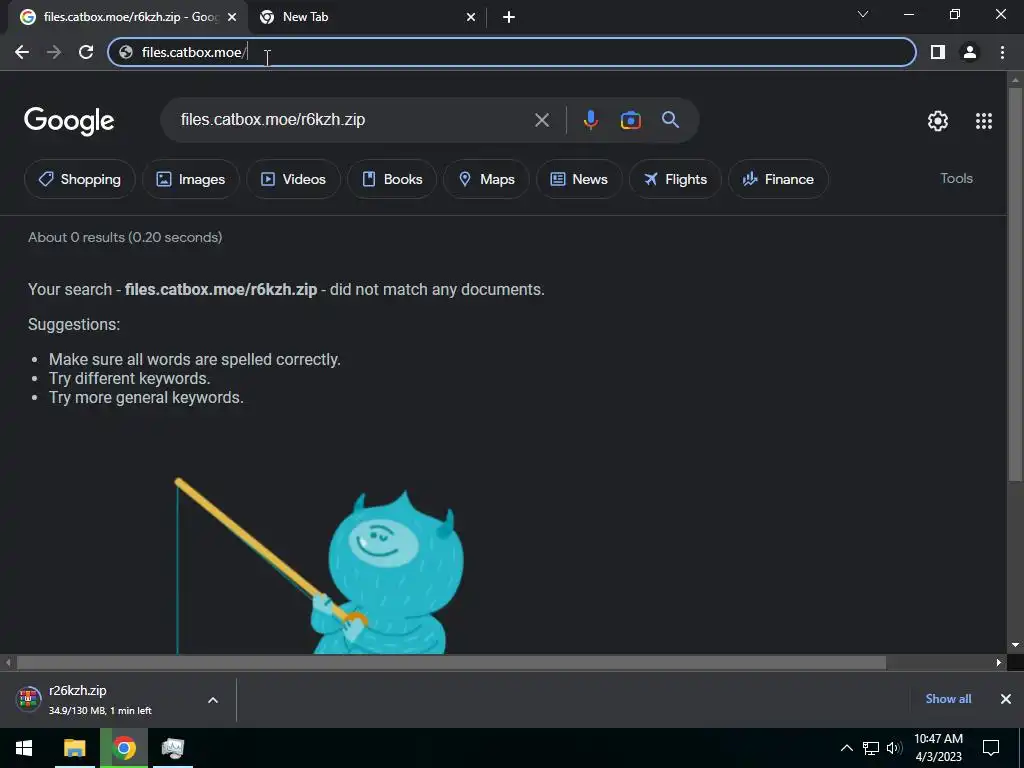
Task: Close the downloads bar
Action: [1006, 699]
